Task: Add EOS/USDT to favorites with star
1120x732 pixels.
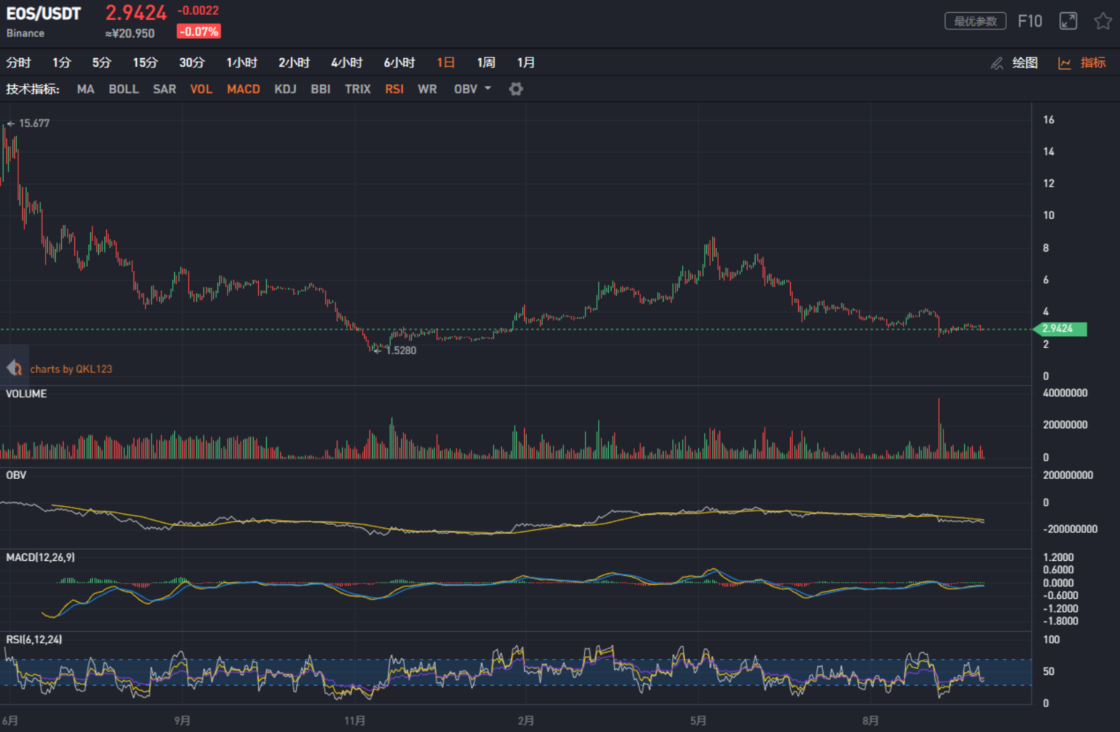Action: point(1102,21)
